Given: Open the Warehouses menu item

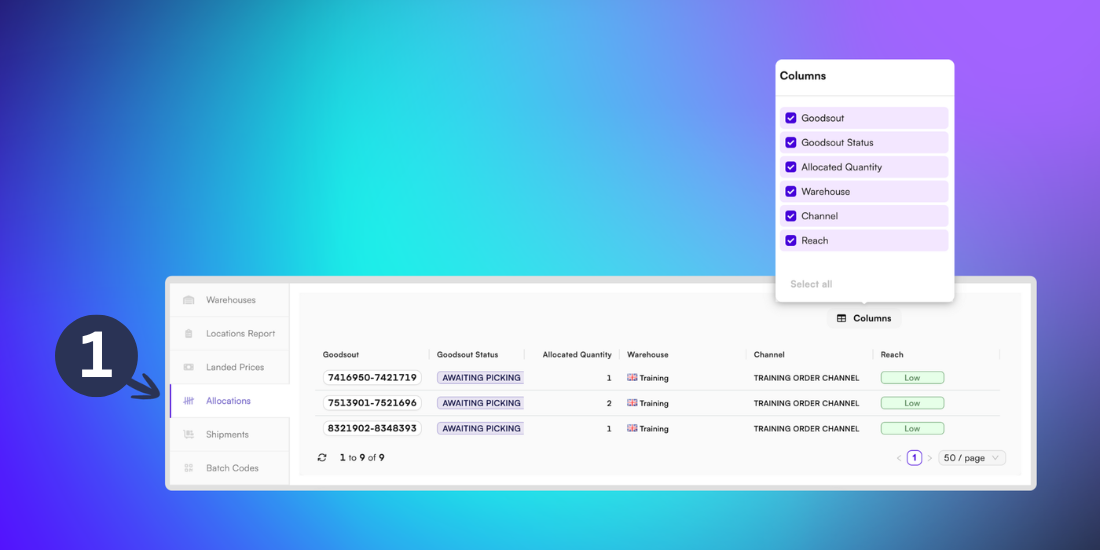Looking at the screenshot, I should pos(229,300).
